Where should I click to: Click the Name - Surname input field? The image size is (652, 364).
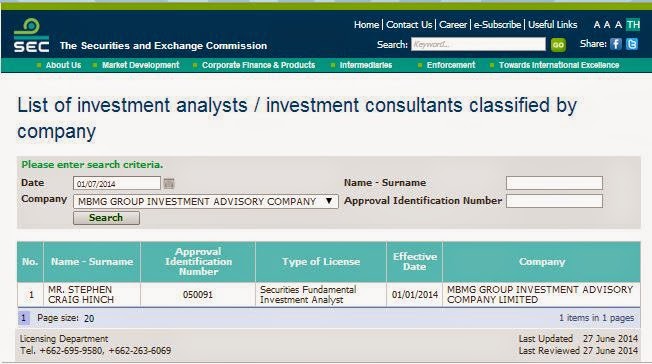554,183
